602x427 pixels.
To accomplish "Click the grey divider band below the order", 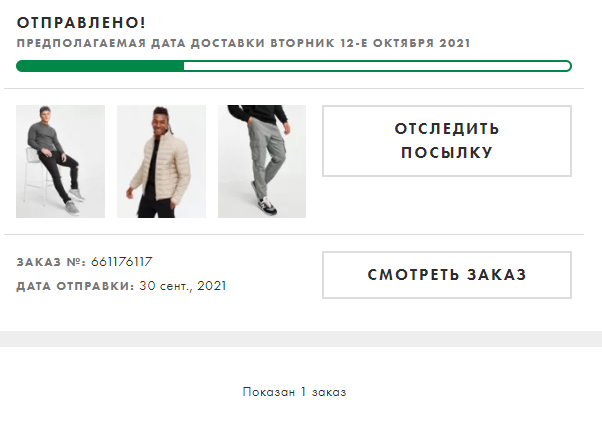I will click(x=301, y=339).
